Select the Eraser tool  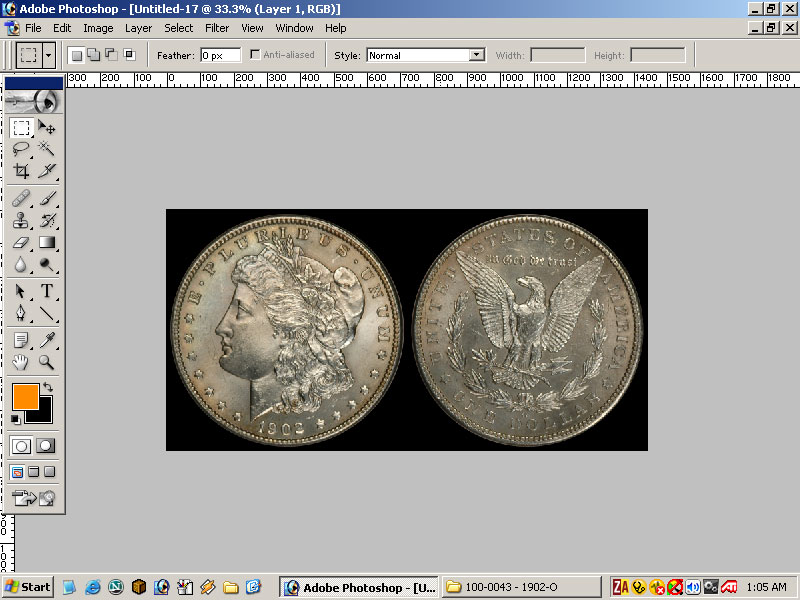(21, 242)
